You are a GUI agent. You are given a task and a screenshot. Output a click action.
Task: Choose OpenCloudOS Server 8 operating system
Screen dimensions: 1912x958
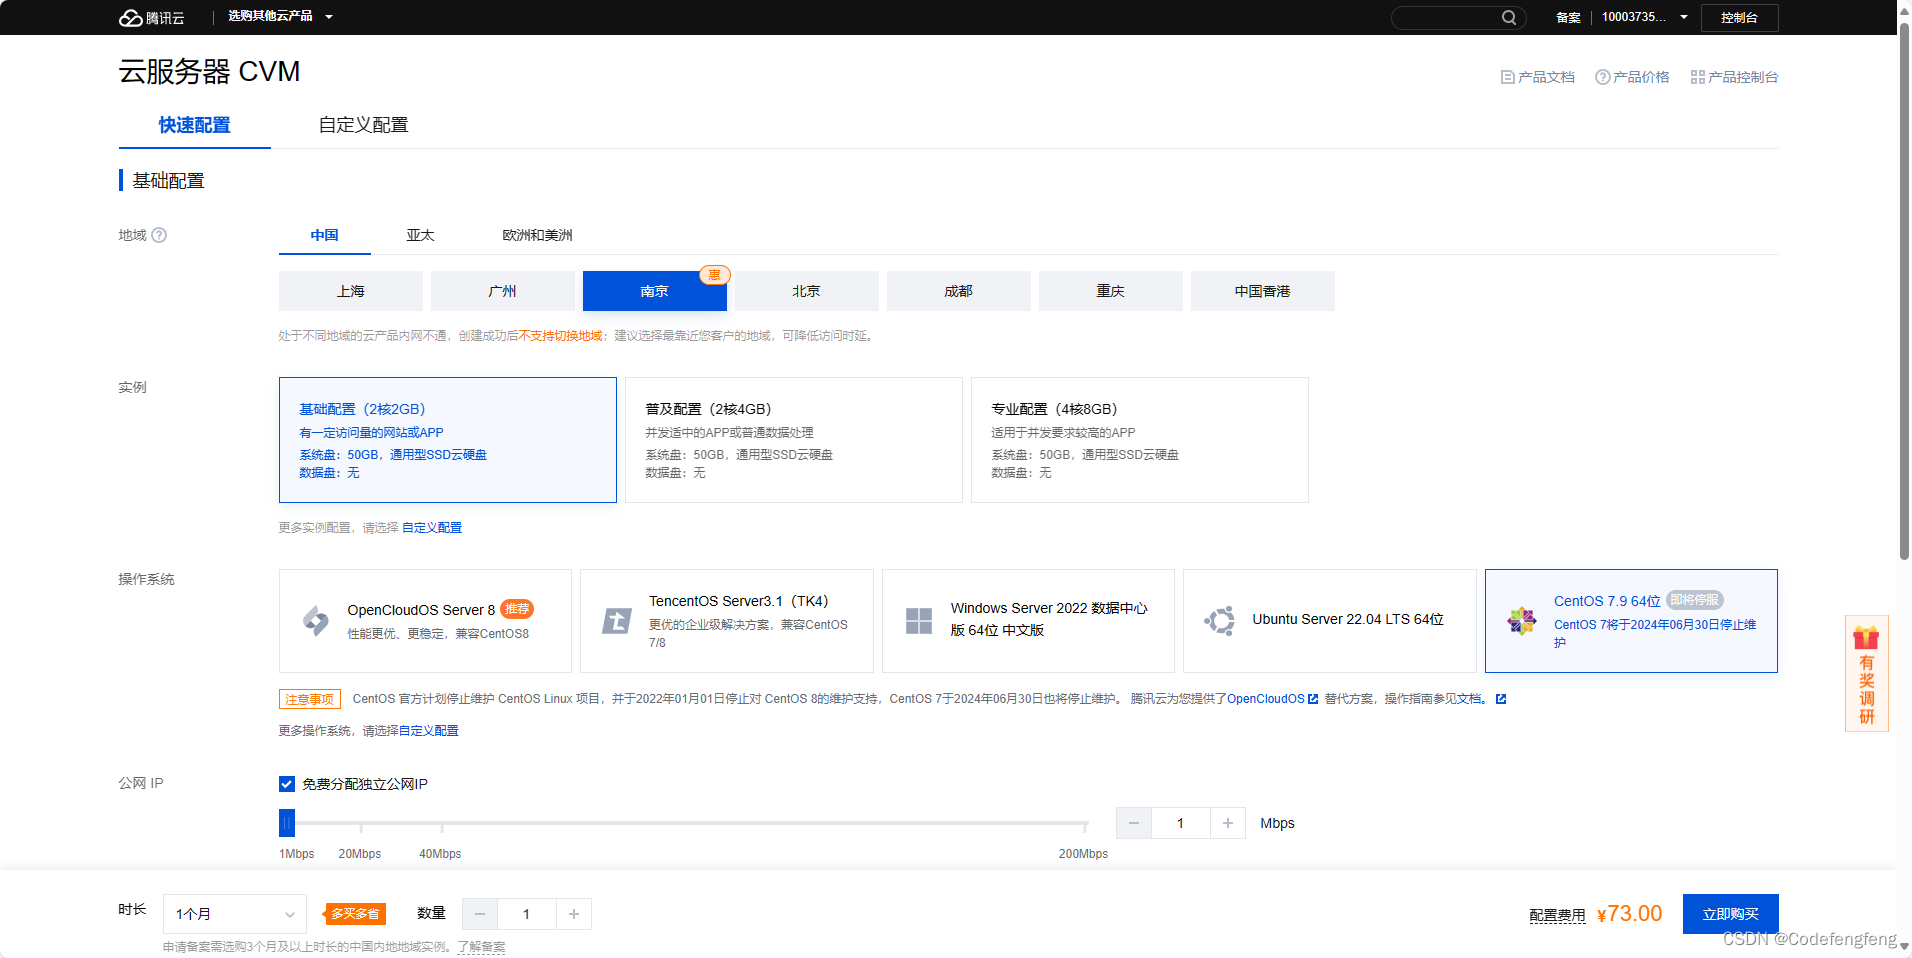click(x=425, y=621)
